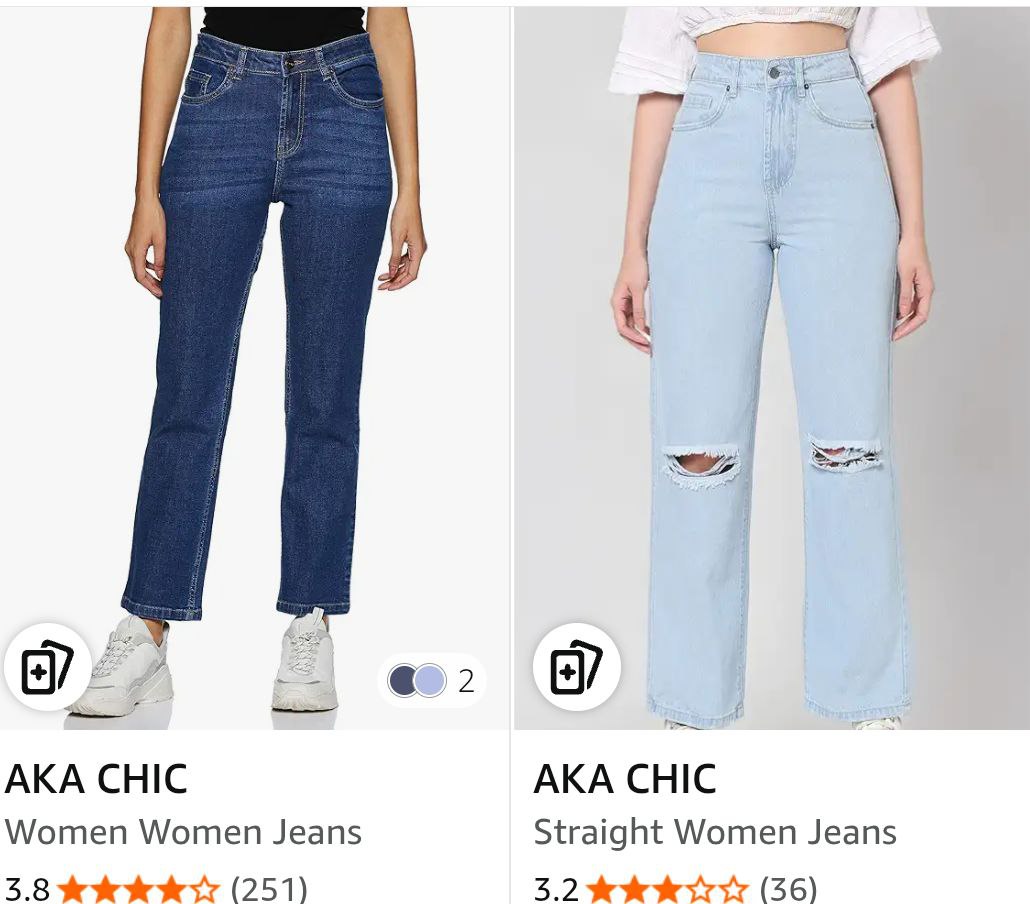
Task: Open view similar icon on dark blue jeans
Action: (47, 667)
